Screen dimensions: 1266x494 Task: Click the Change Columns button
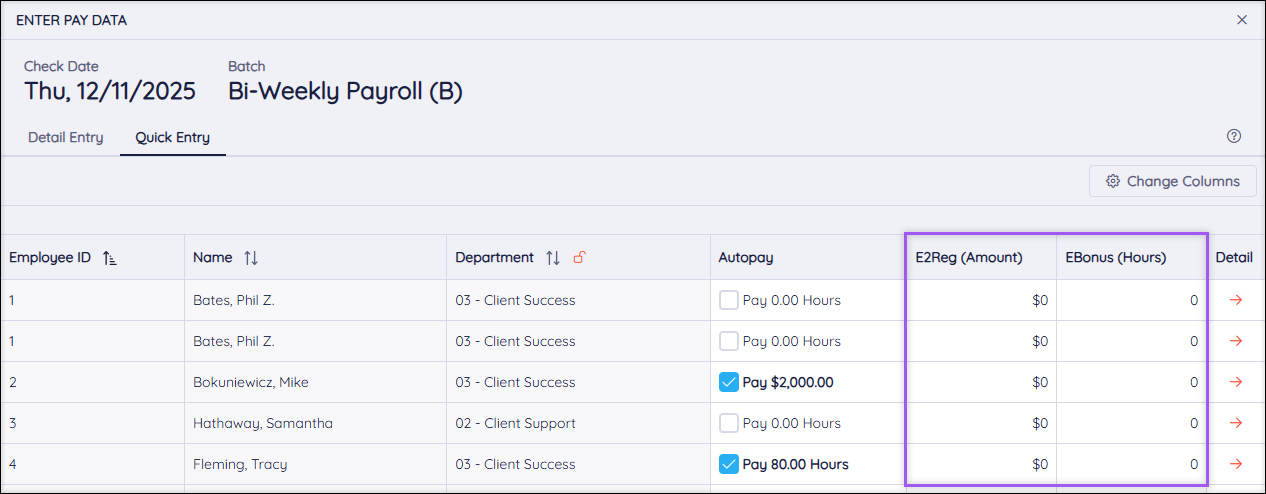pyautogui.click(x=1173, y=181)
